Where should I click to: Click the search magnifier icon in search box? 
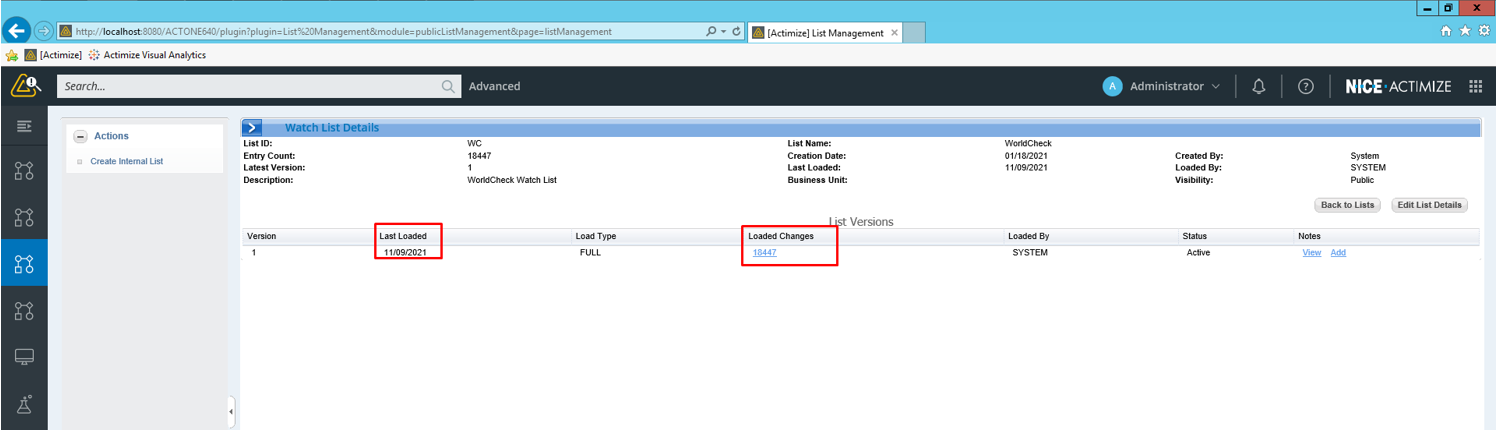click(449, 87)
